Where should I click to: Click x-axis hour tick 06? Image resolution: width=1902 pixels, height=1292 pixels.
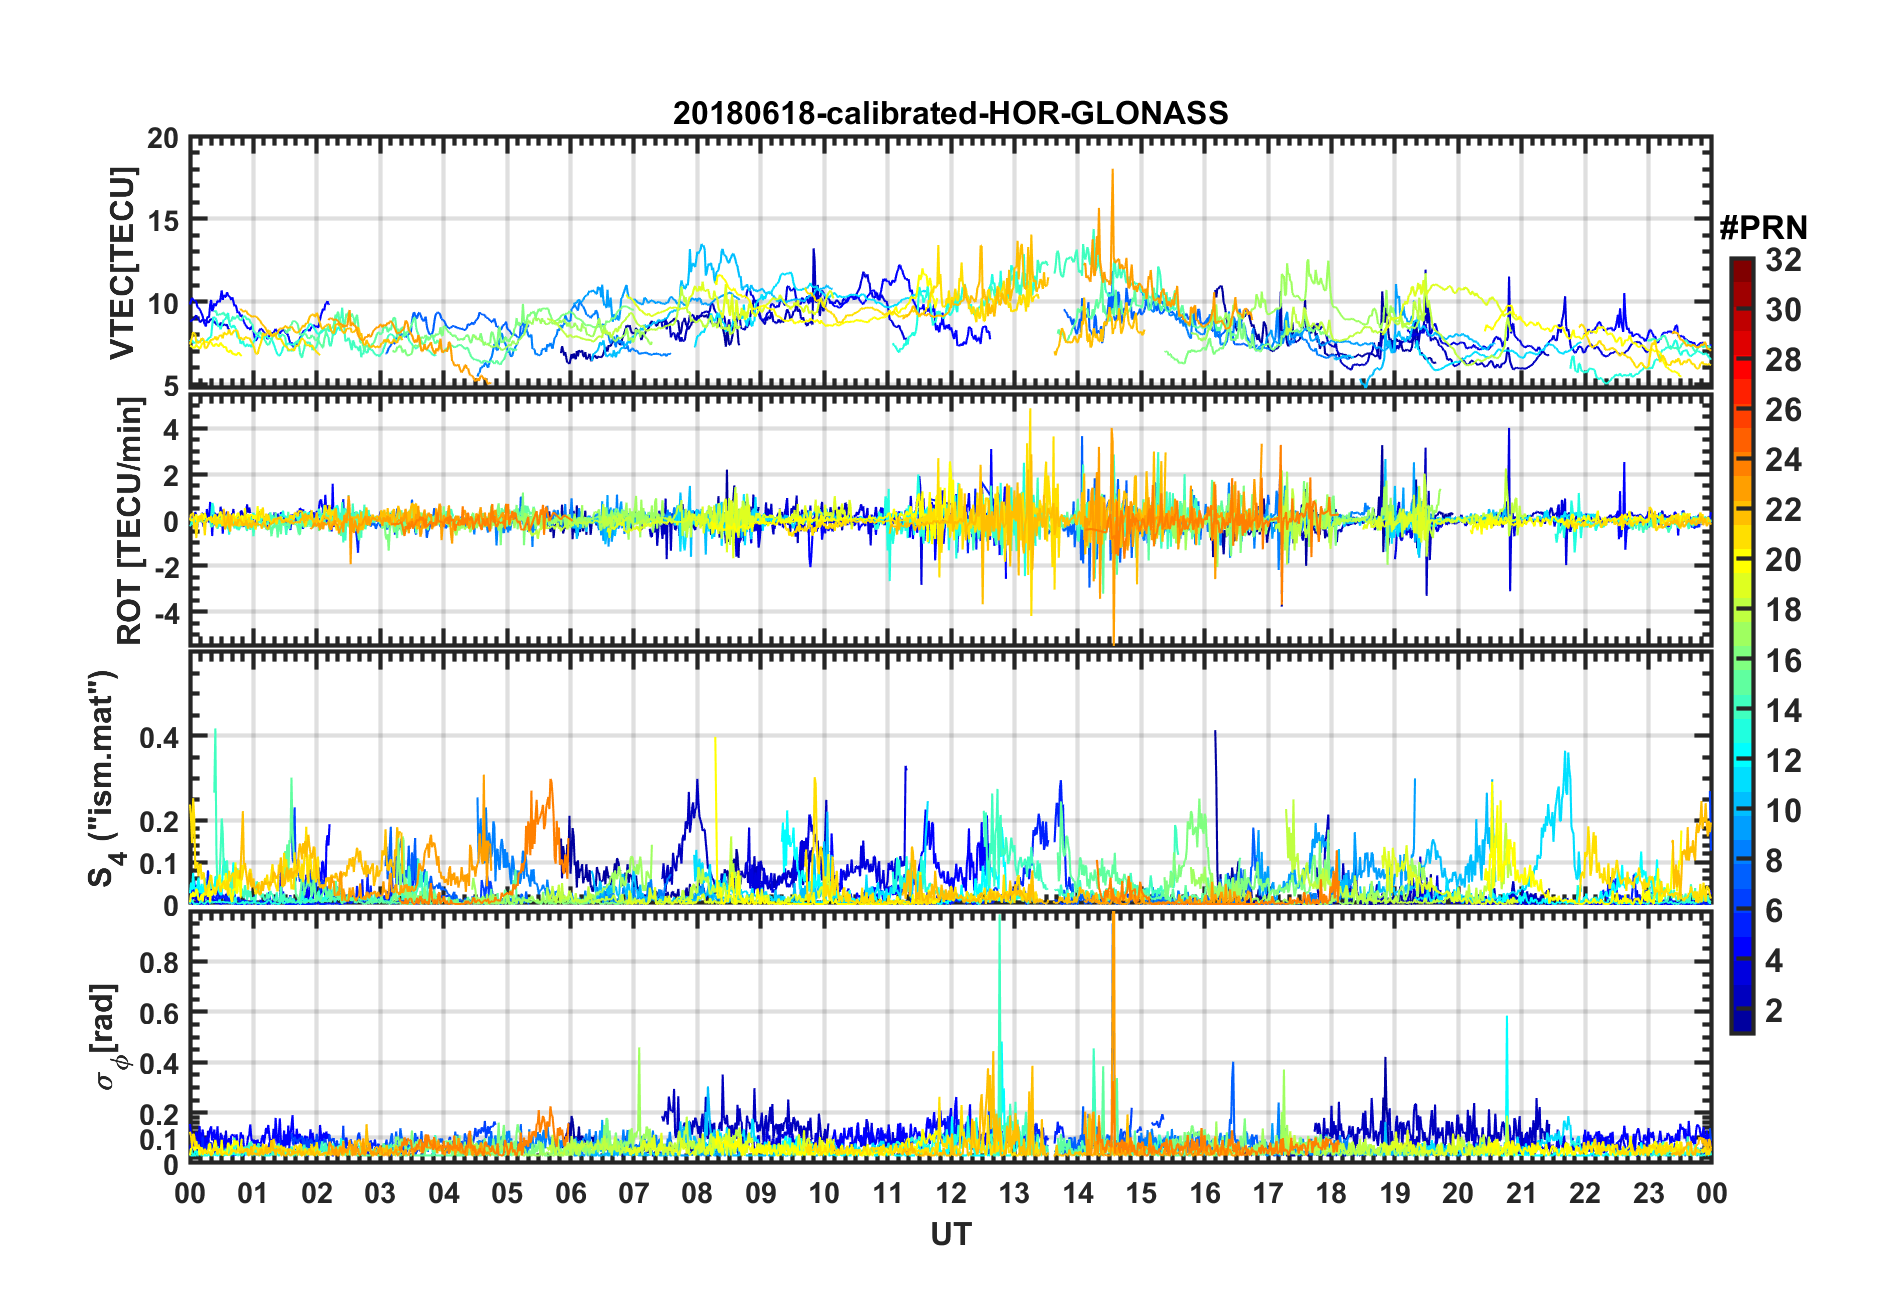coord(570,1193)
